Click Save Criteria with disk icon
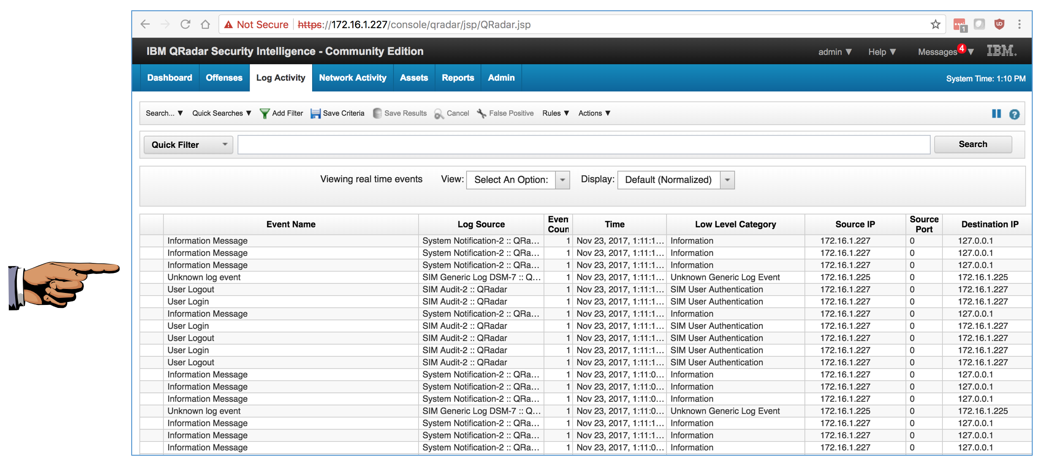The width and height of the screenshot is (1041, 466). [337, 114]
